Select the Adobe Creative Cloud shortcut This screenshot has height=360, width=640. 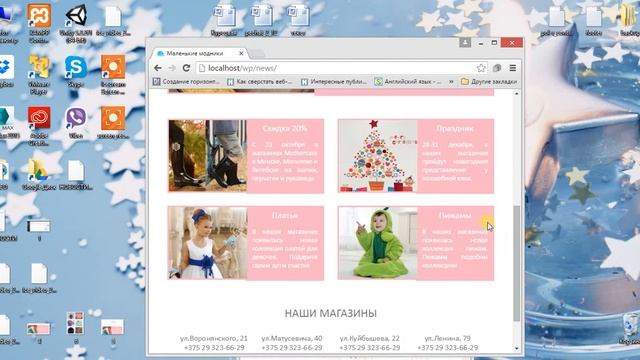pos(39,126)
